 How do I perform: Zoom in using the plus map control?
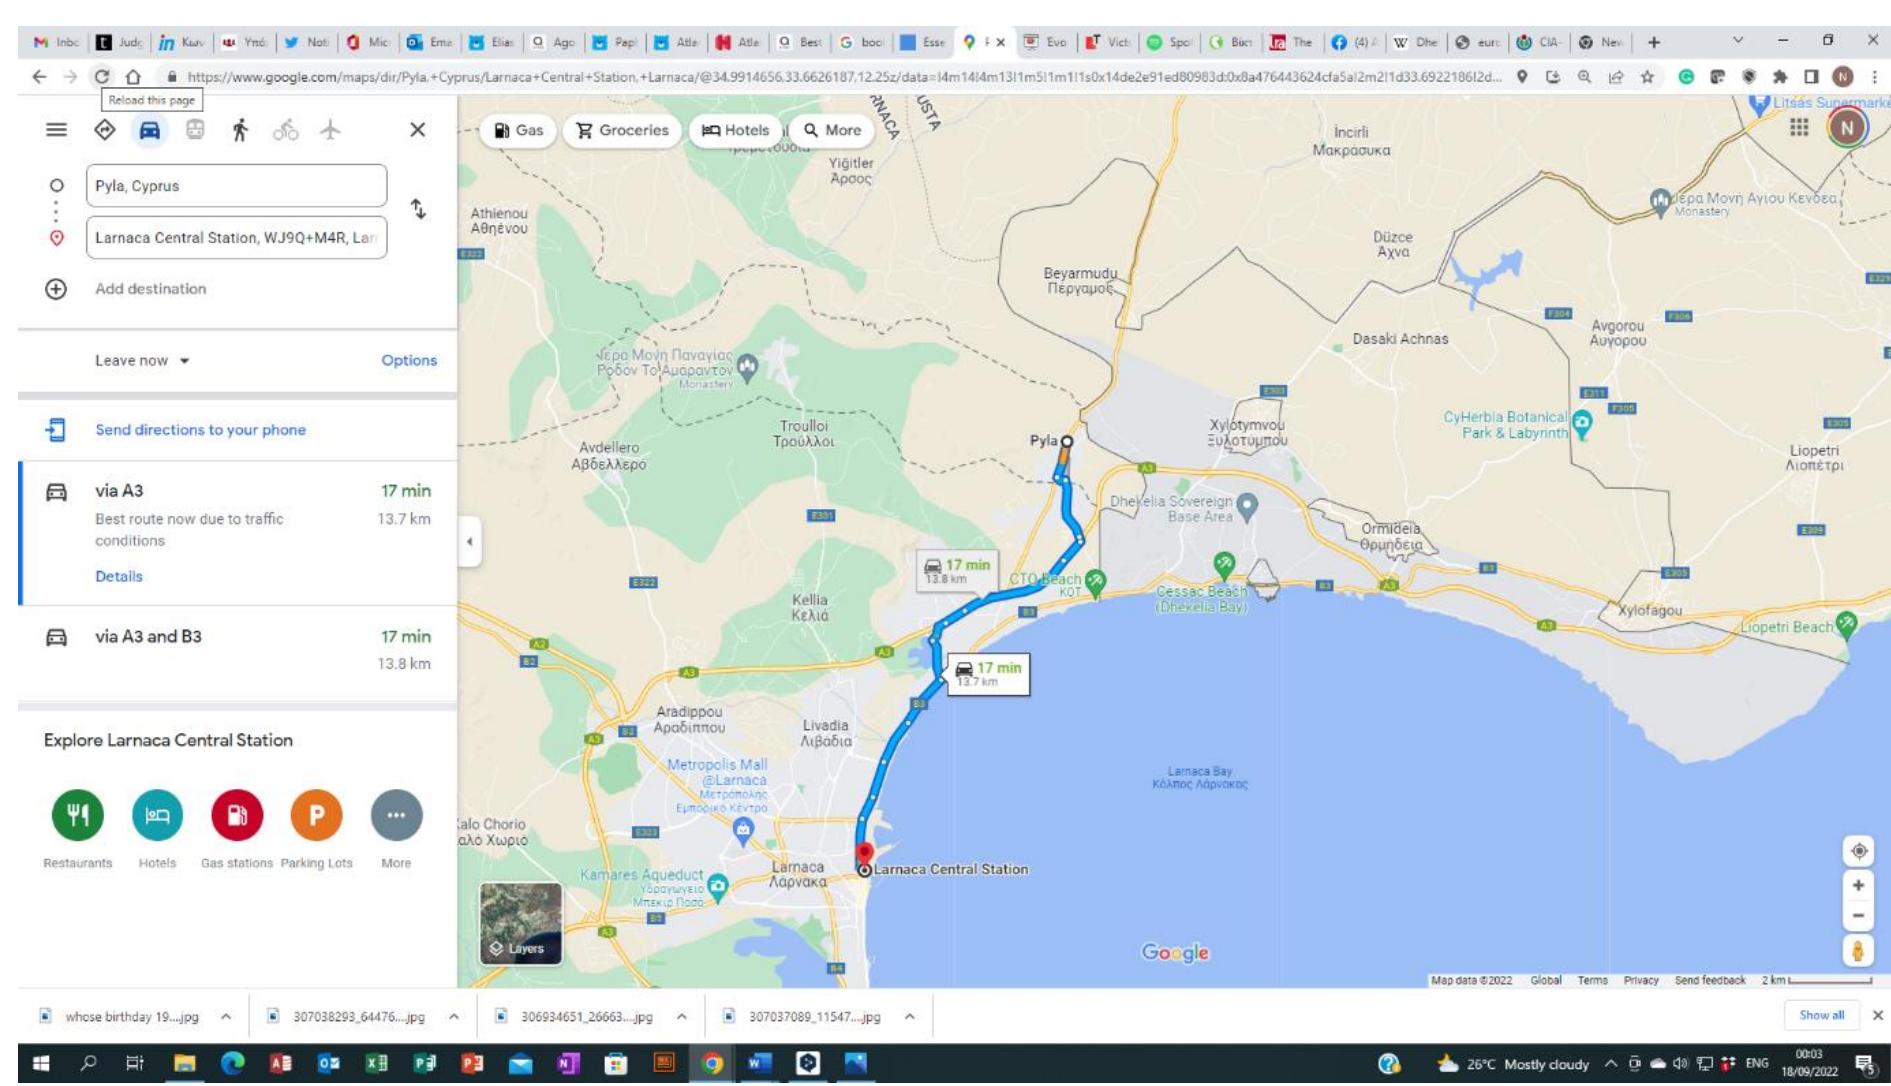(x=1857, y=885)
